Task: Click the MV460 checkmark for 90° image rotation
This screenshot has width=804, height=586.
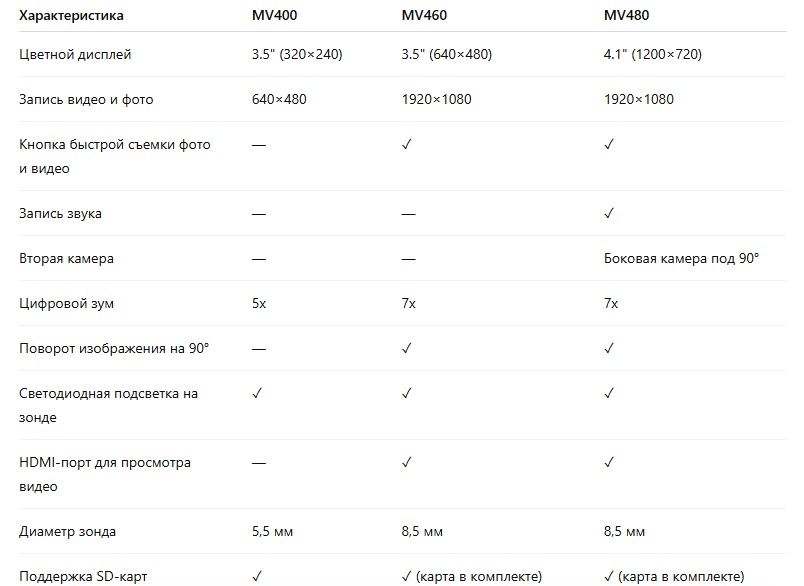Action: pos(407,348)
